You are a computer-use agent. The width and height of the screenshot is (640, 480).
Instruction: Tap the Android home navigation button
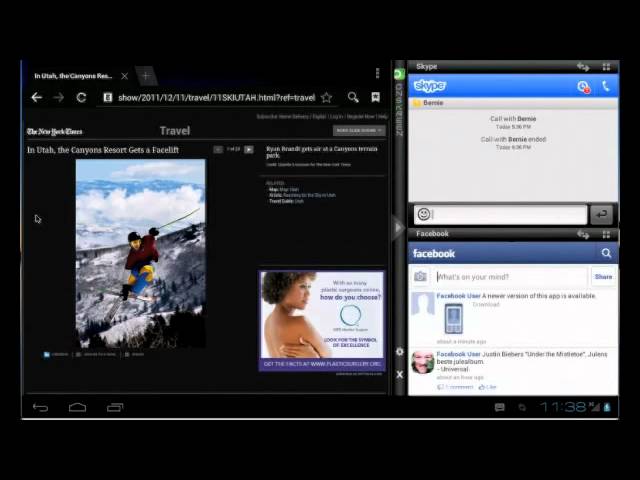click(77, 407)
